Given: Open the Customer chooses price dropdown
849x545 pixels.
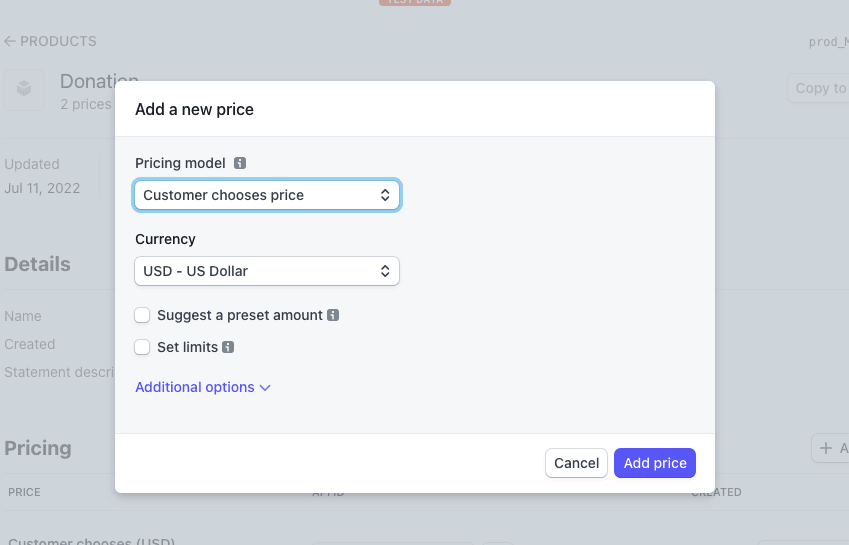Looking at the screenshot, I should [267, 195].
